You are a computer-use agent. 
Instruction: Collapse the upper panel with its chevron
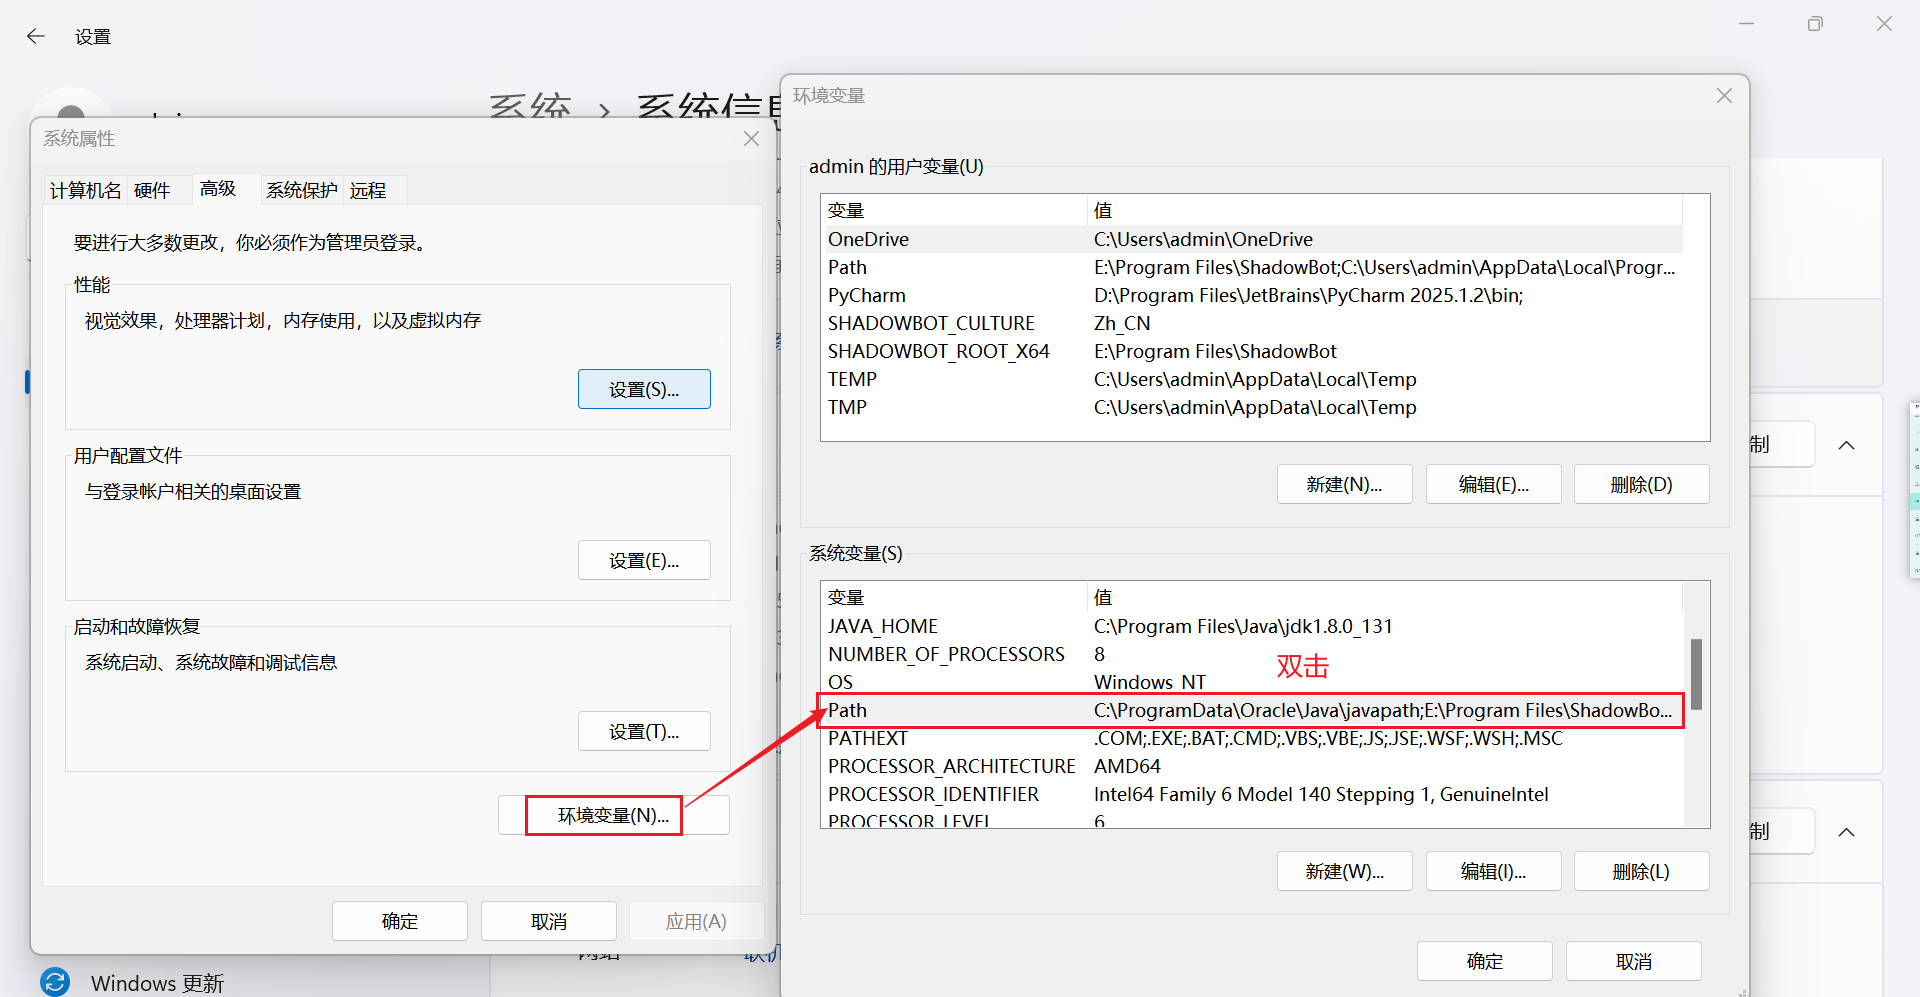(1846, 445)
